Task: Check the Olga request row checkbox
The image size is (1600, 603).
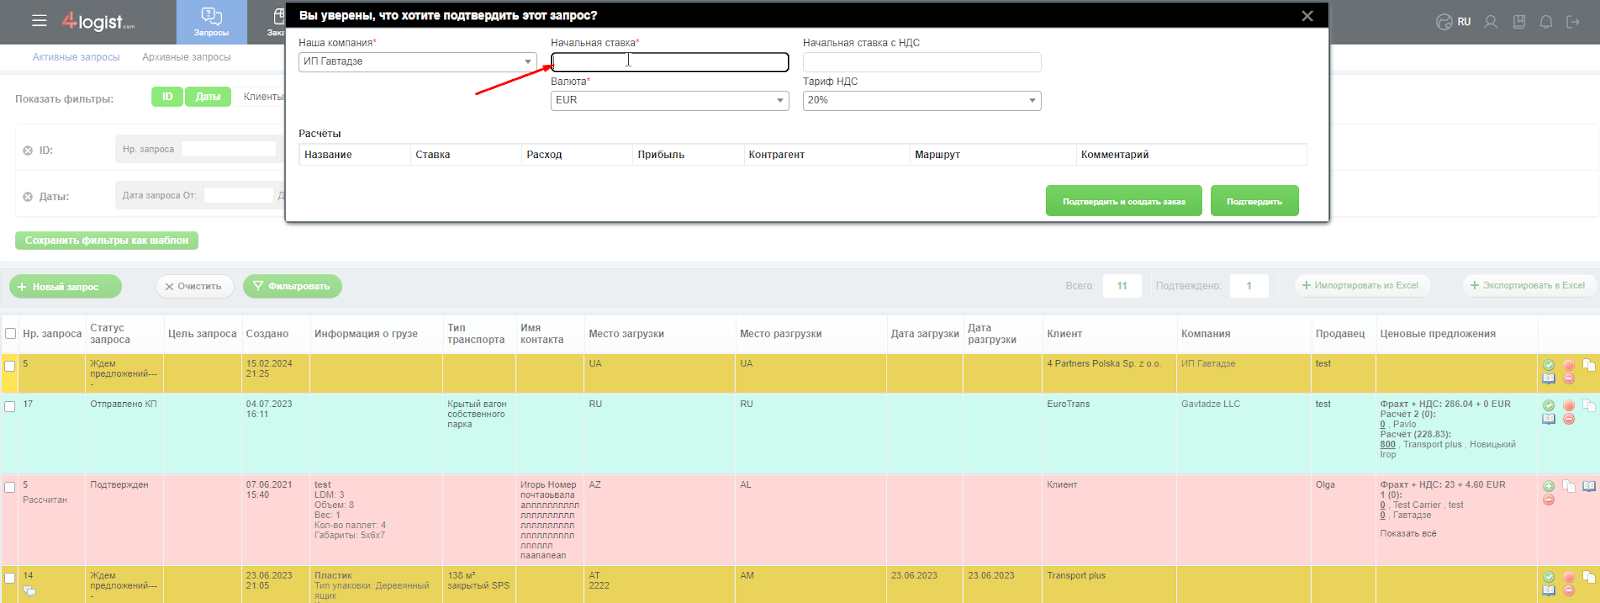Action: (10, 488)
